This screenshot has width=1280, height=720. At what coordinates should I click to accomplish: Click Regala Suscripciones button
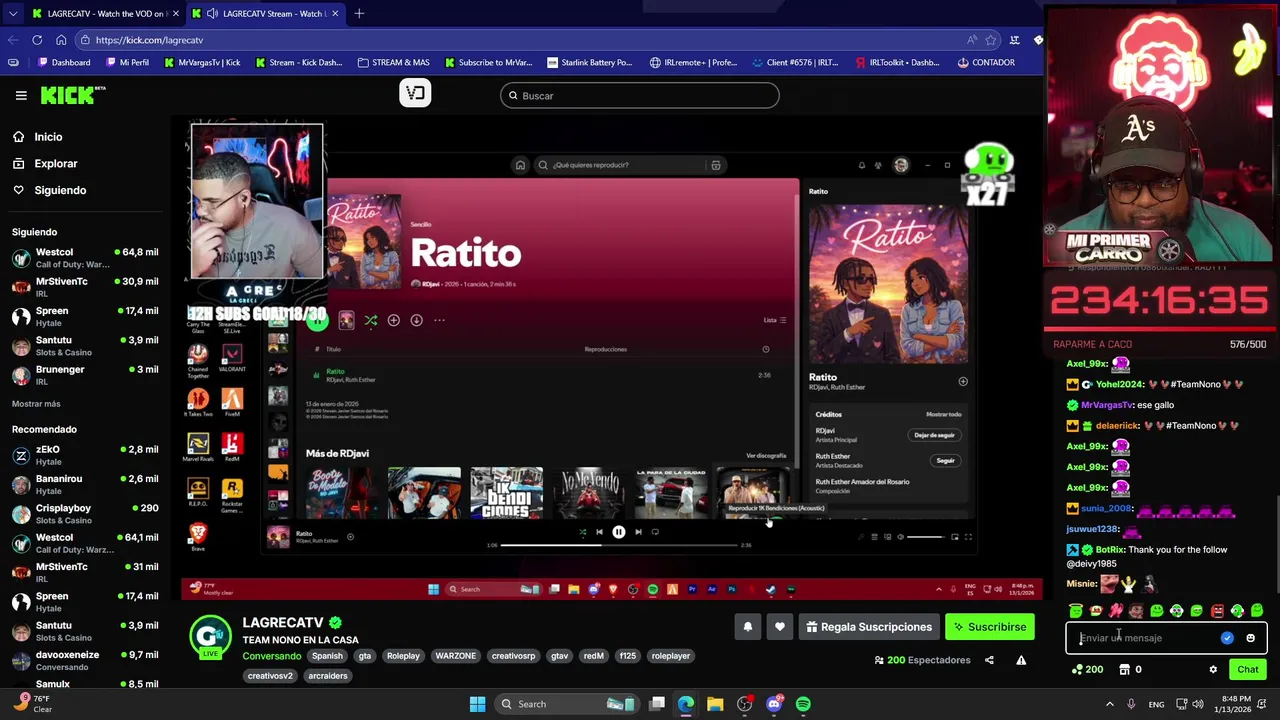[x=868, y=627]
